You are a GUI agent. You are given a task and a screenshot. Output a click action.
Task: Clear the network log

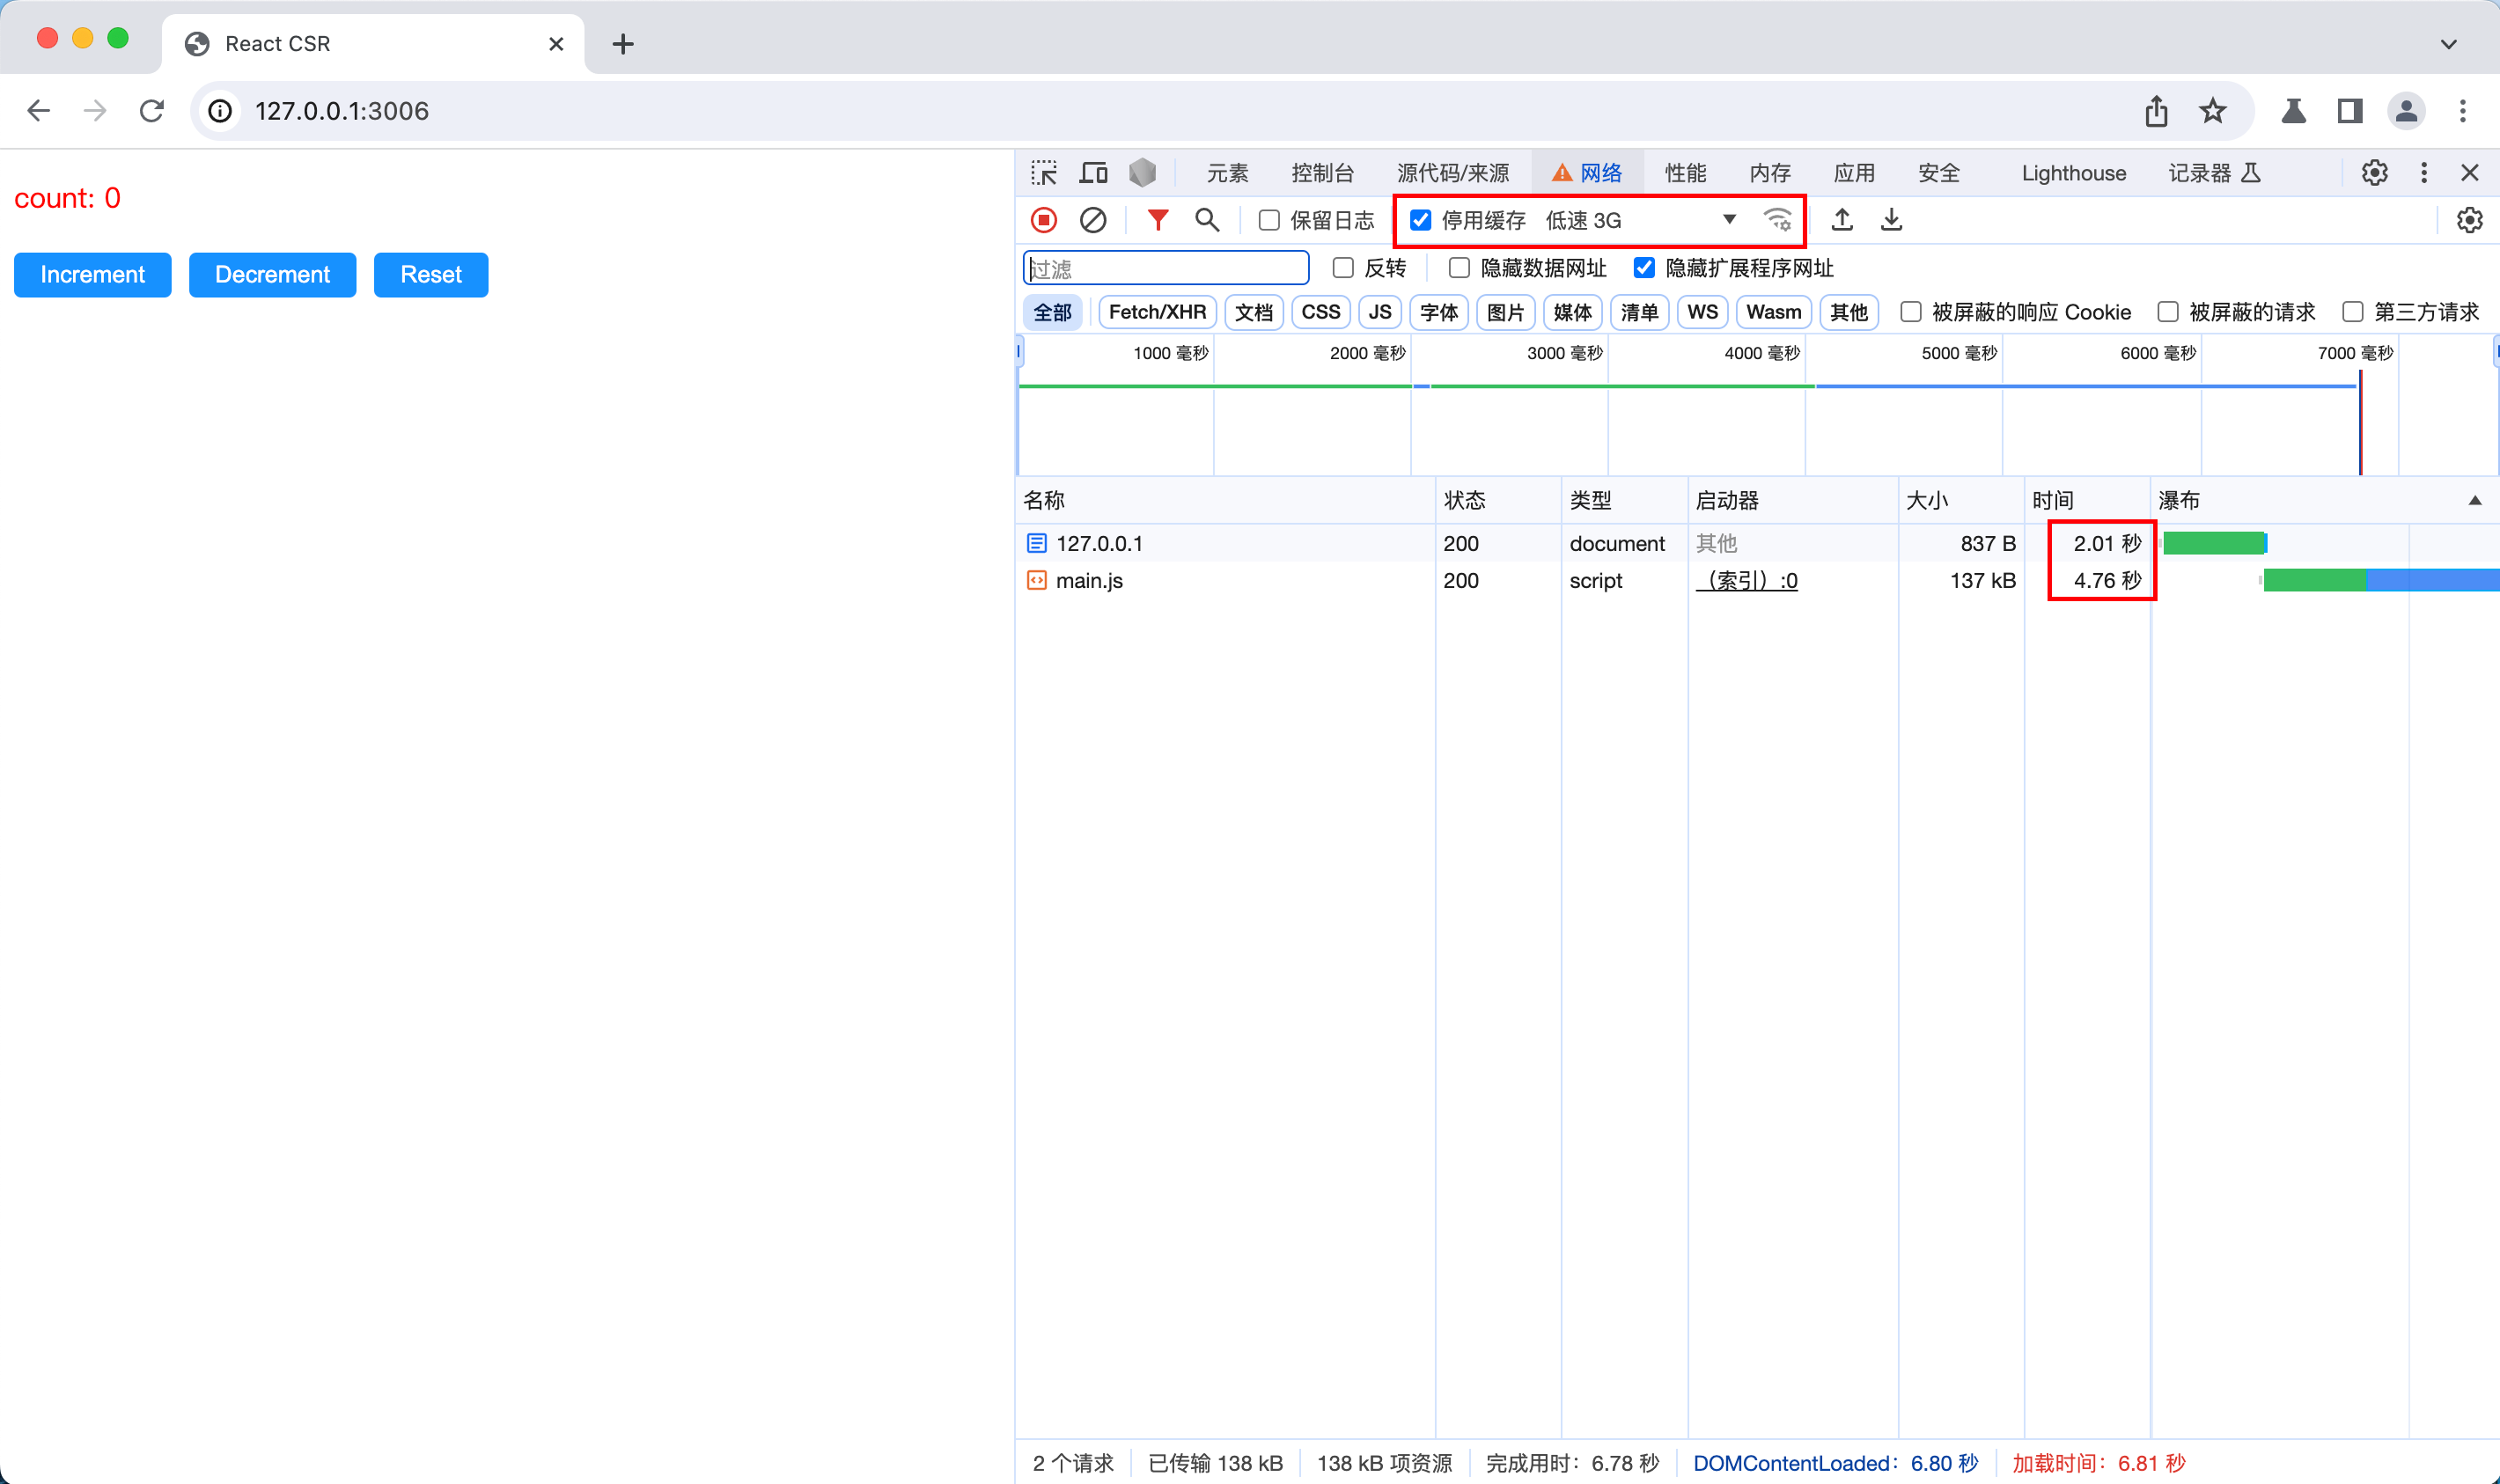coord(1093,220)
